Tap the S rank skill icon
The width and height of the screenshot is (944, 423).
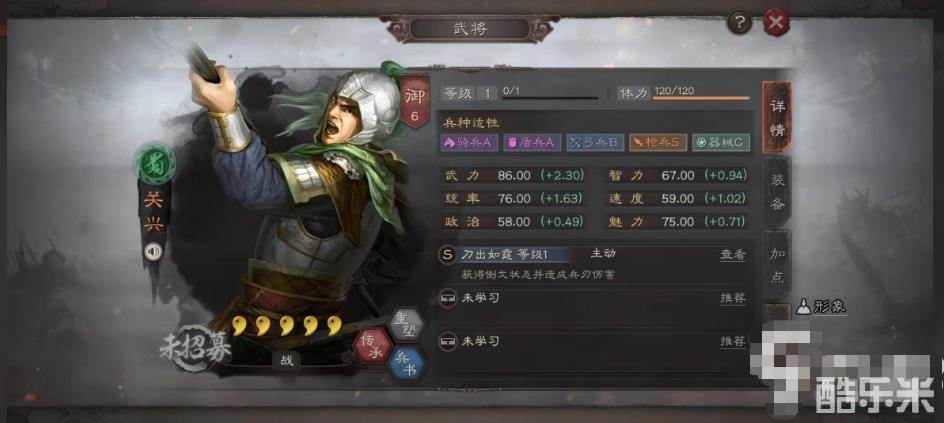[447, 255]
